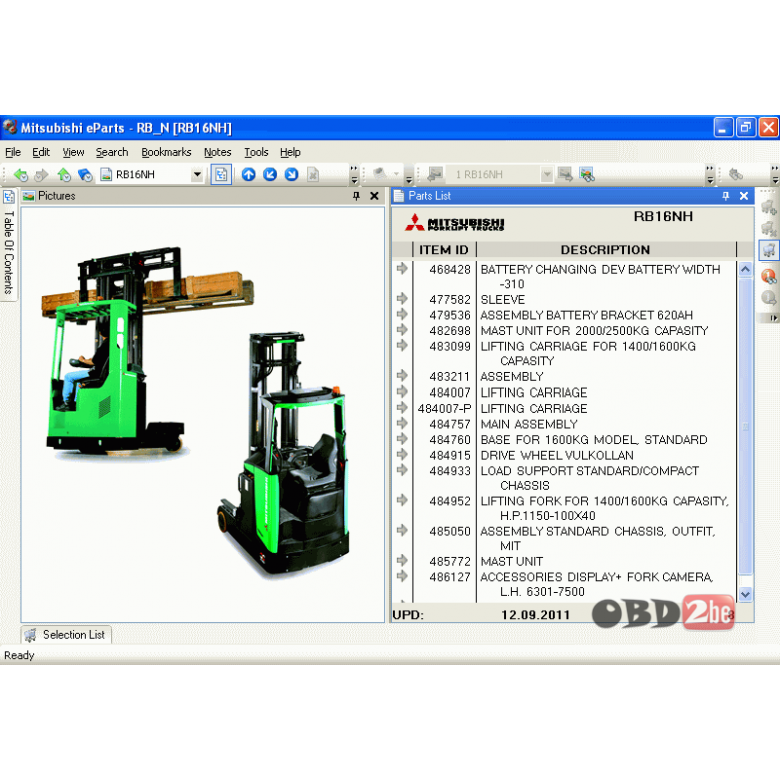Click the blue down-left arrow button
780x780 pixels.
[270, 175]
